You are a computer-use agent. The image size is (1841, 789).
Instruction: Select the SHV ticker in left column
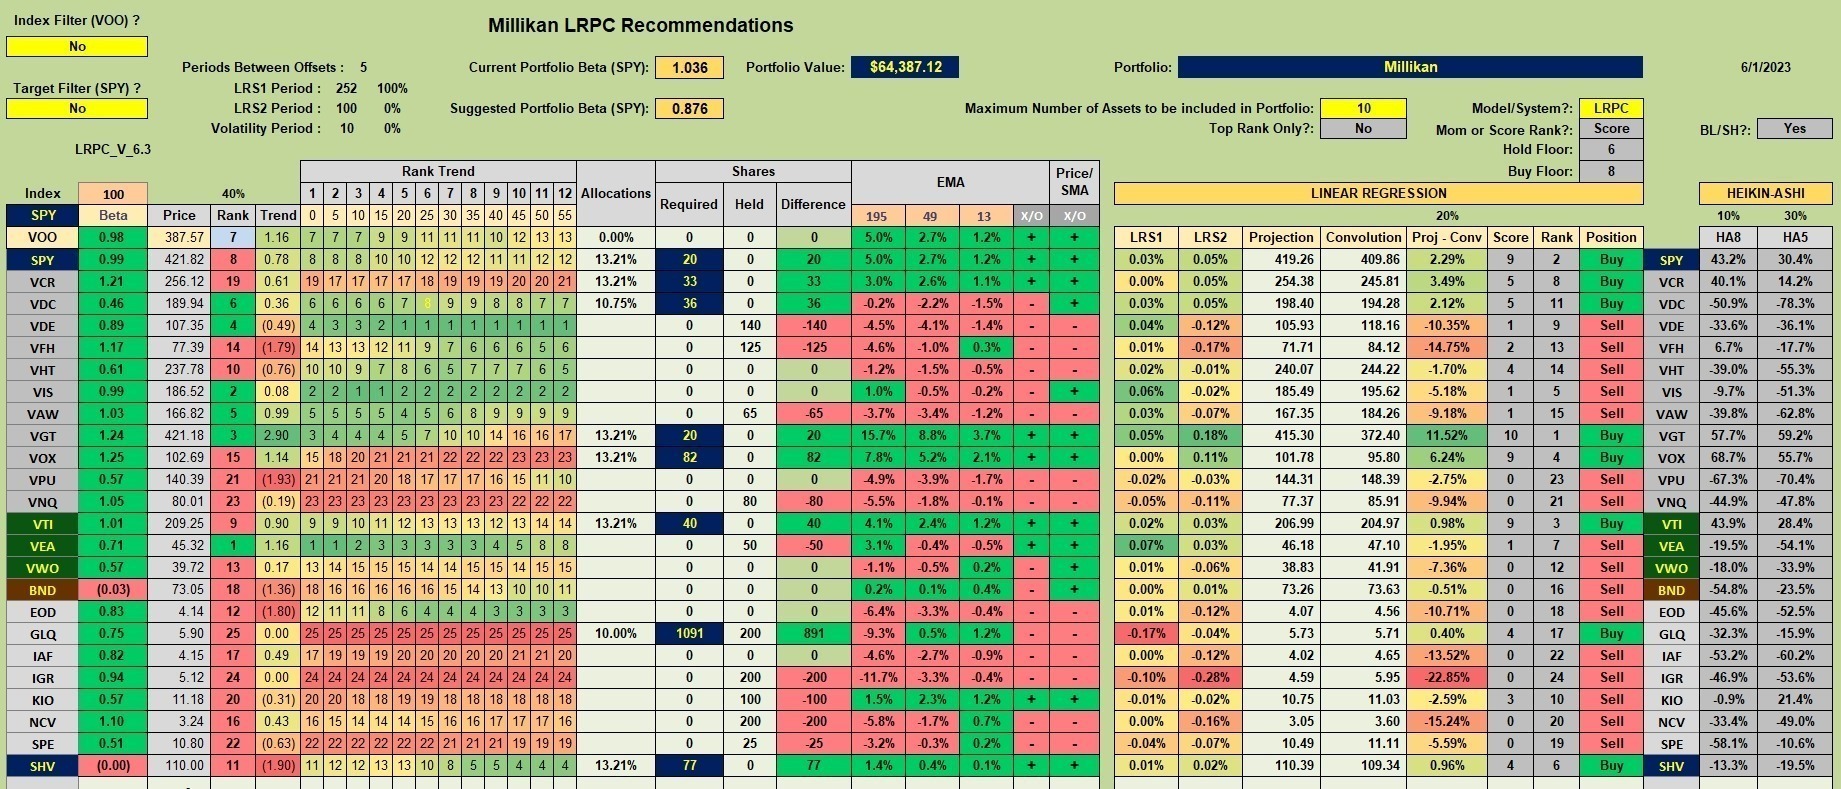pos(42,766)
